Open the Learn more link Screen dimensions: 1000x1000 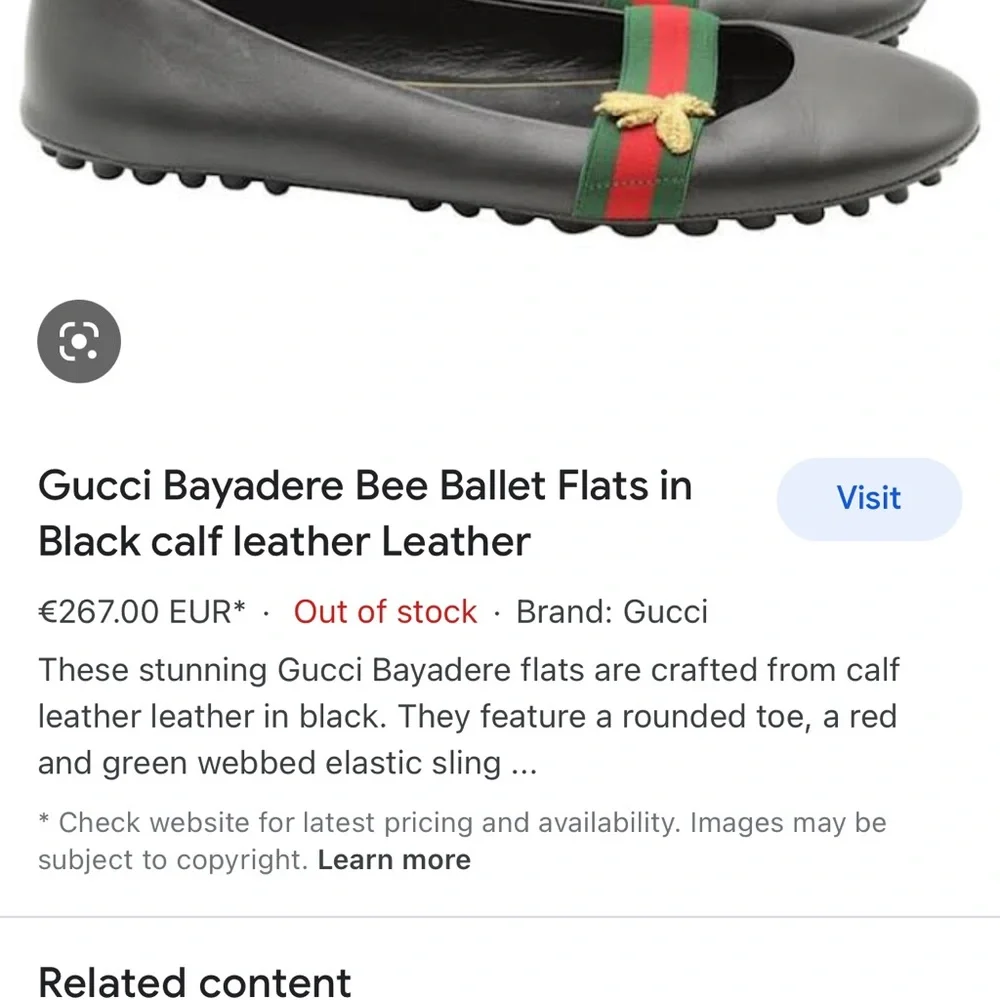click(x=394, y=859)
